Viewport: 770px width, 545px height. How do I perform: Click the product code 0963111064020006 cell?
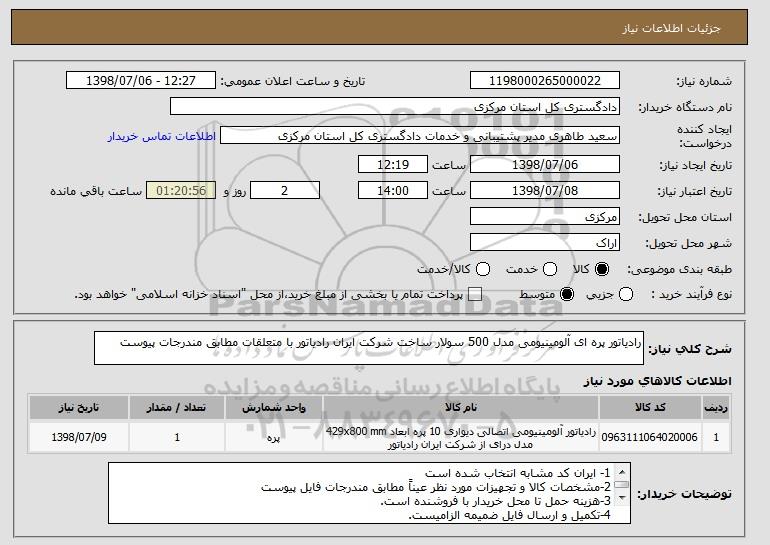tap(650, 437)
